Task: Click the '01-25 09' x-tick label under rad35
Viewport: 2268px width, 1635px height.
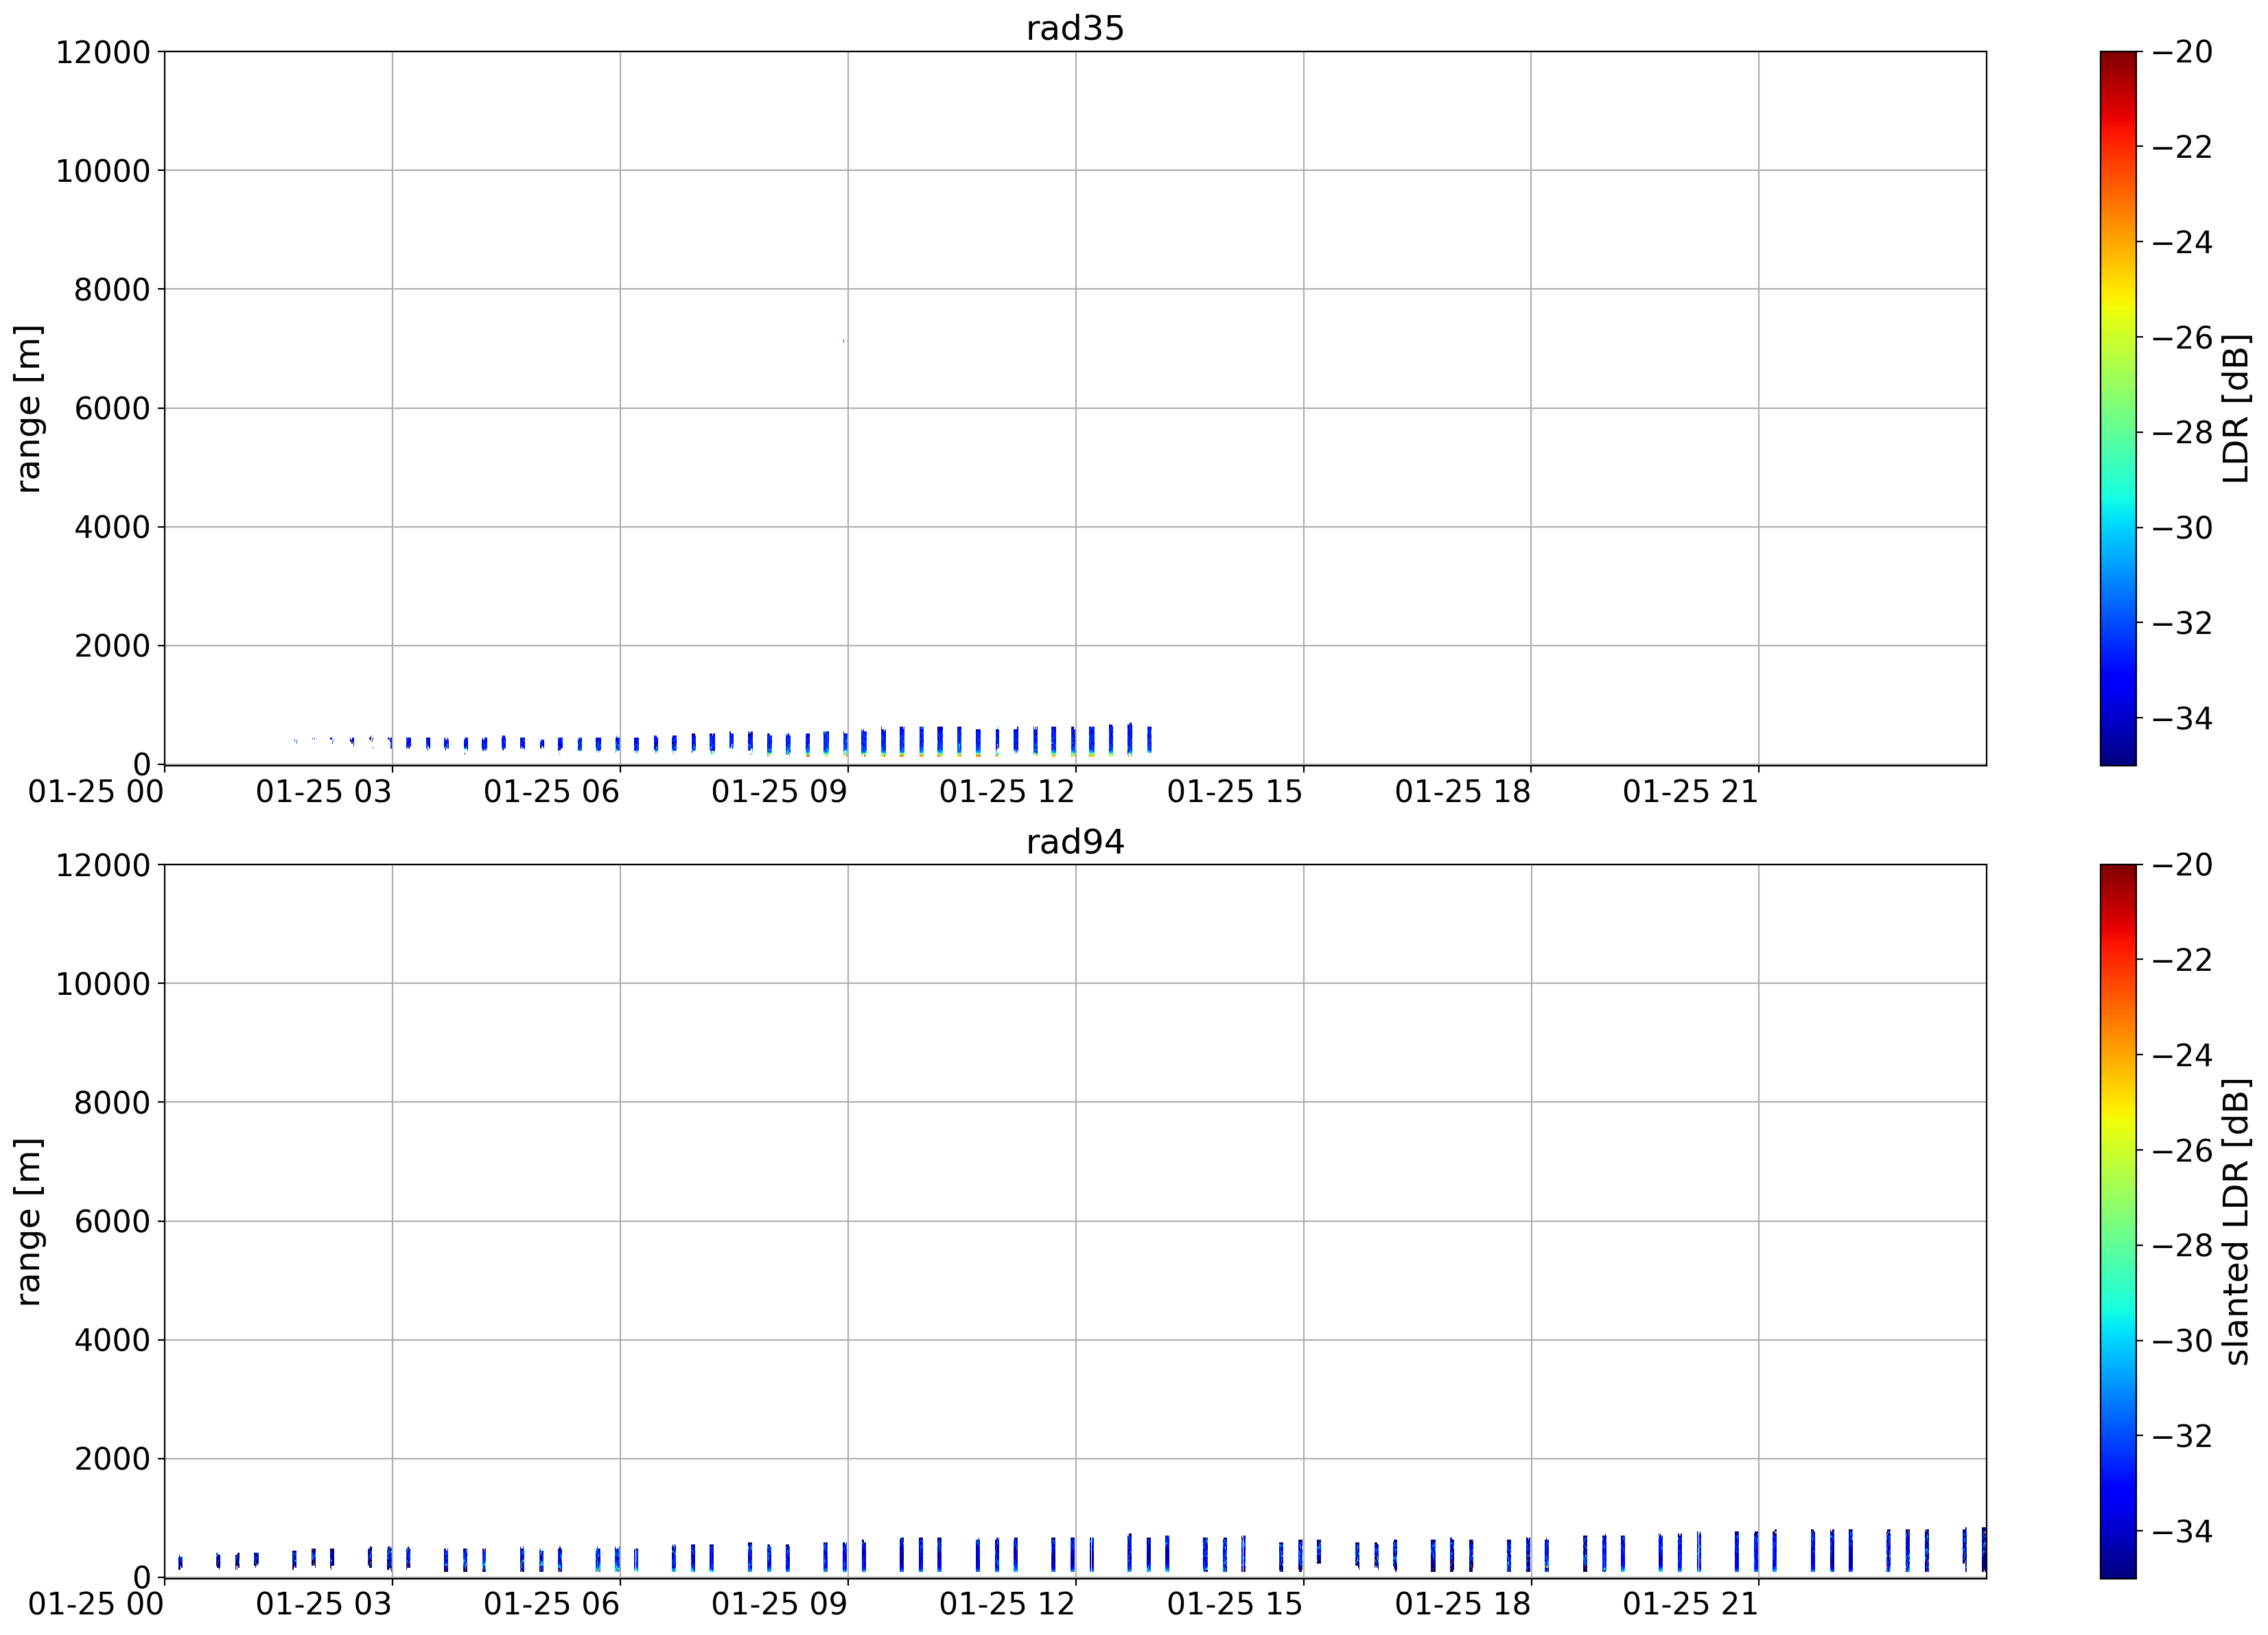Action: (x=780, y=792)
